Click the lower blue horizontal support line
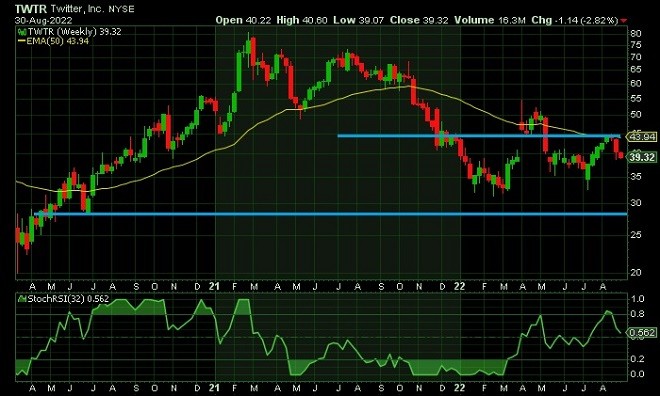 [331, 214]
